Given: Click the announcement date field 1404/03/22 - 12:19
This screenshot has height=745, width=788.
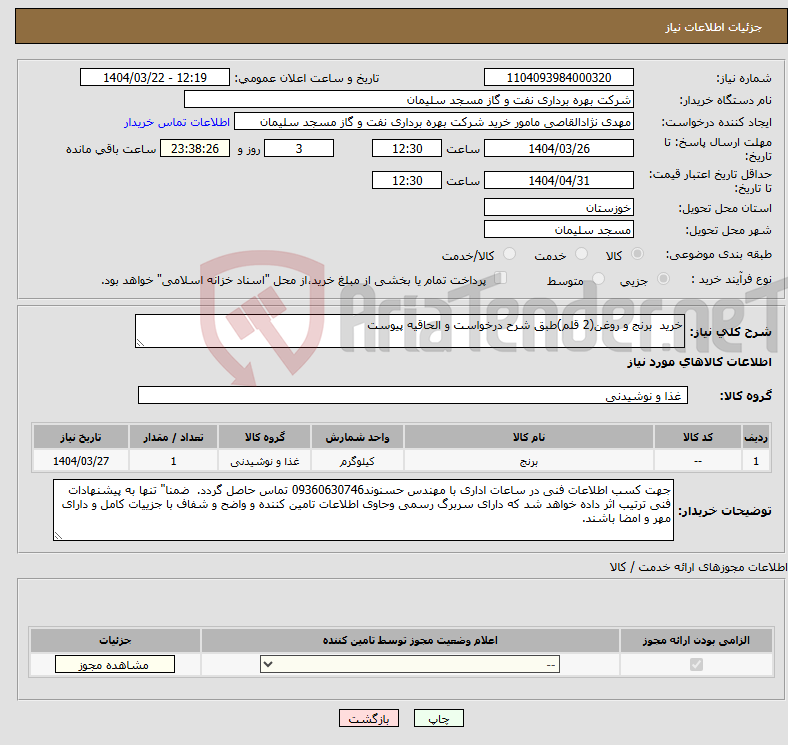Looking at the screenshot, I should click(155, 77).
